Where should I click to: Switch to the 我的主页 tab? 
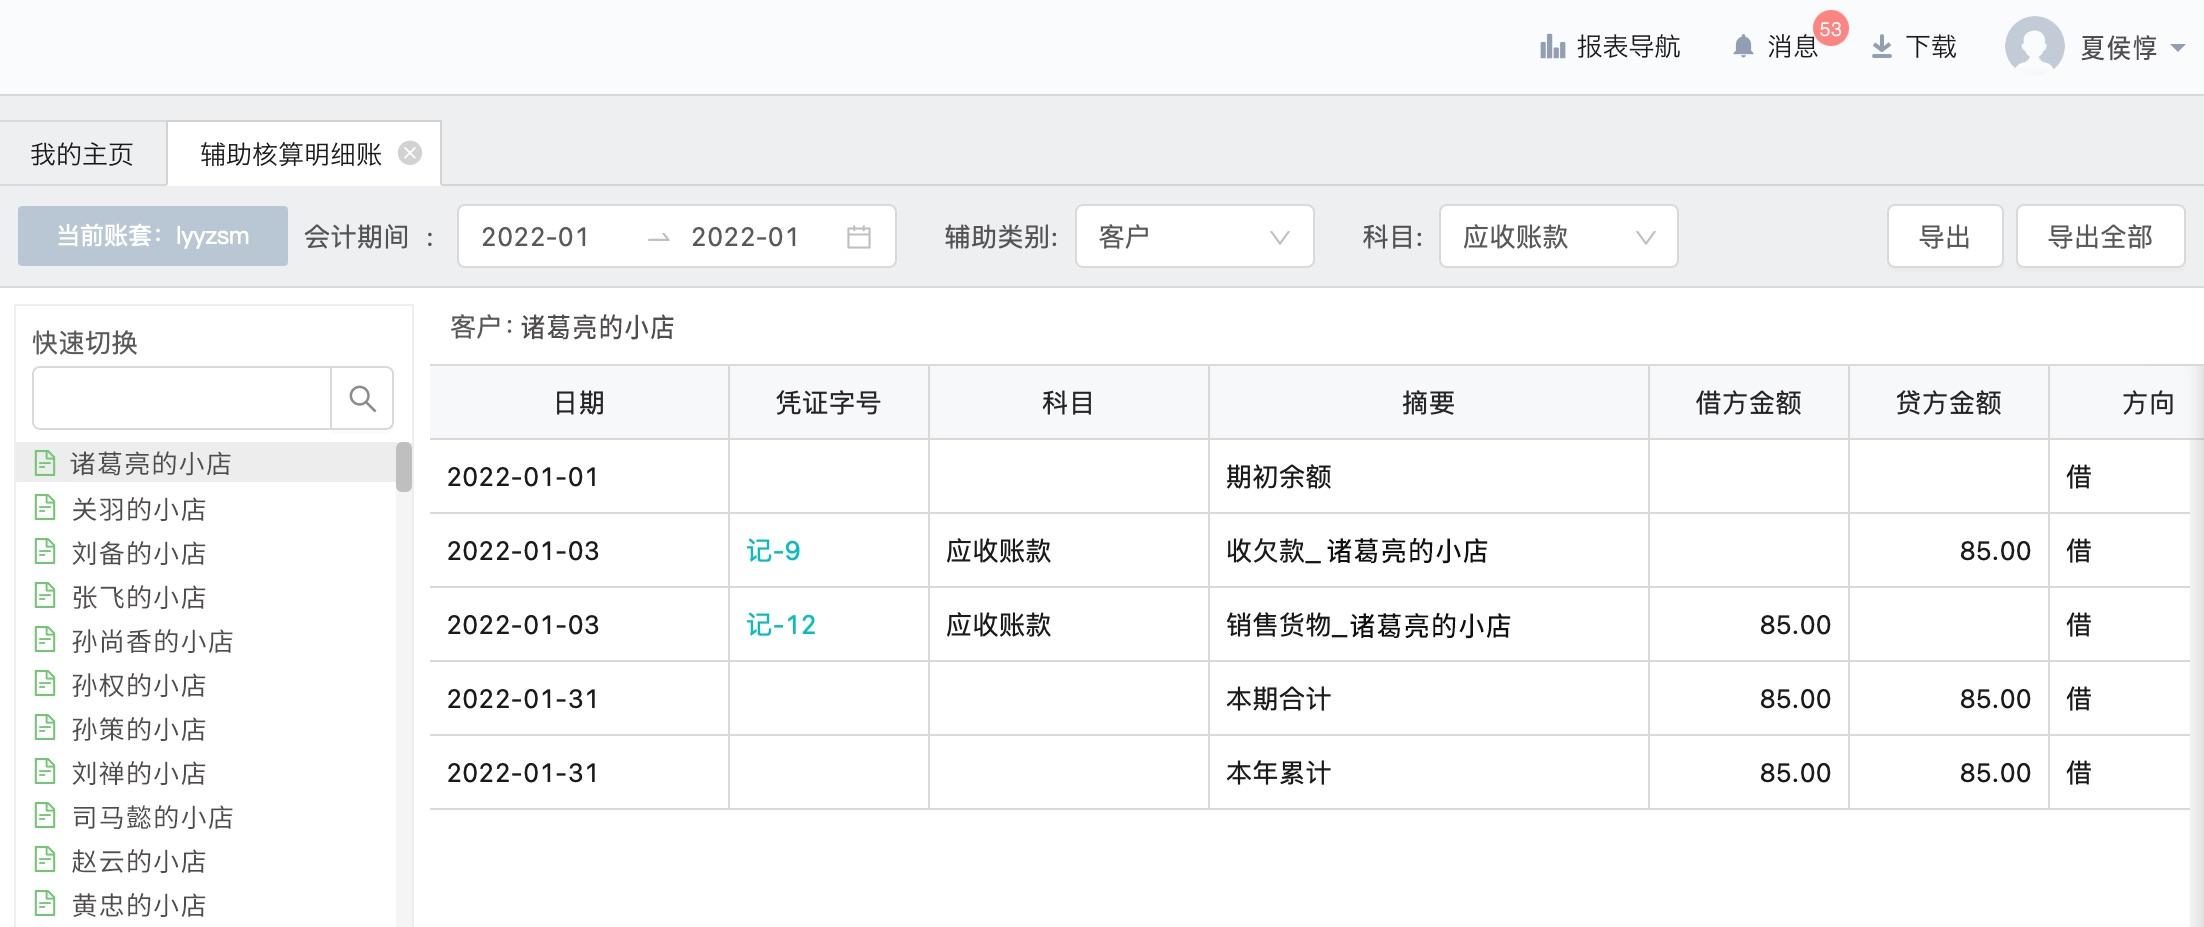82,154
